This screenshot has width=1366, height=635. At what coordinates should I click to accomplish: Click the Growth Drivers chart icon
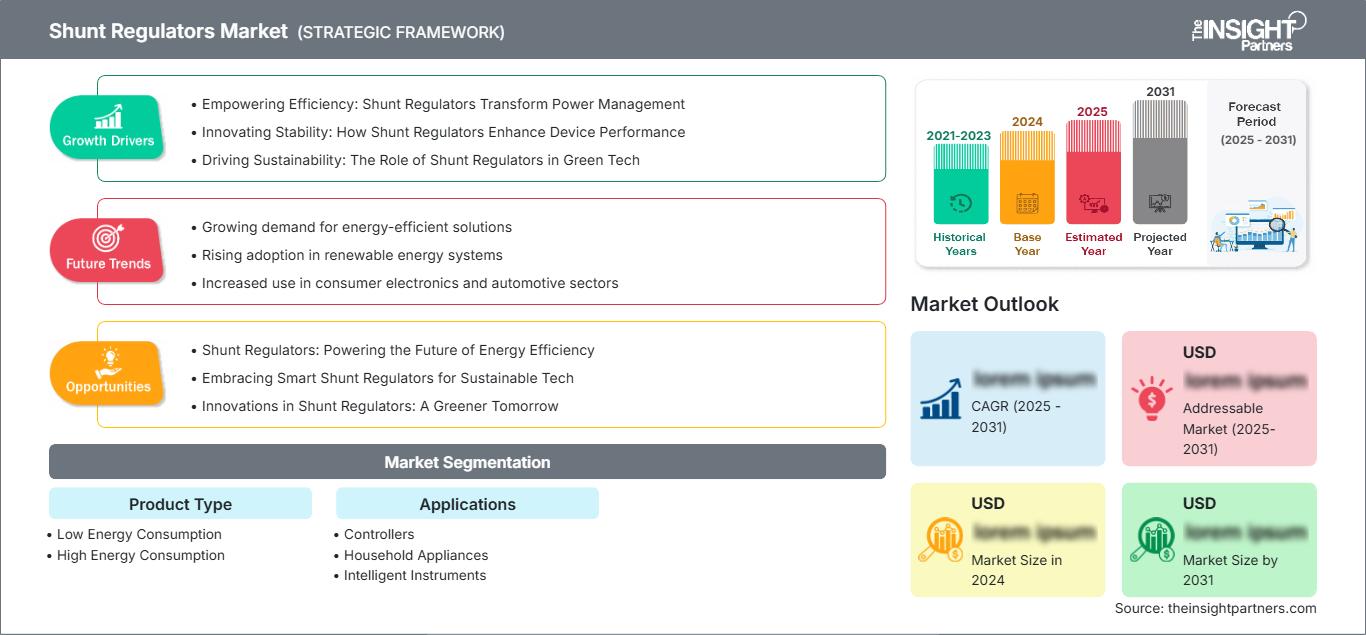pyautogui.click(x=108, y=115)
